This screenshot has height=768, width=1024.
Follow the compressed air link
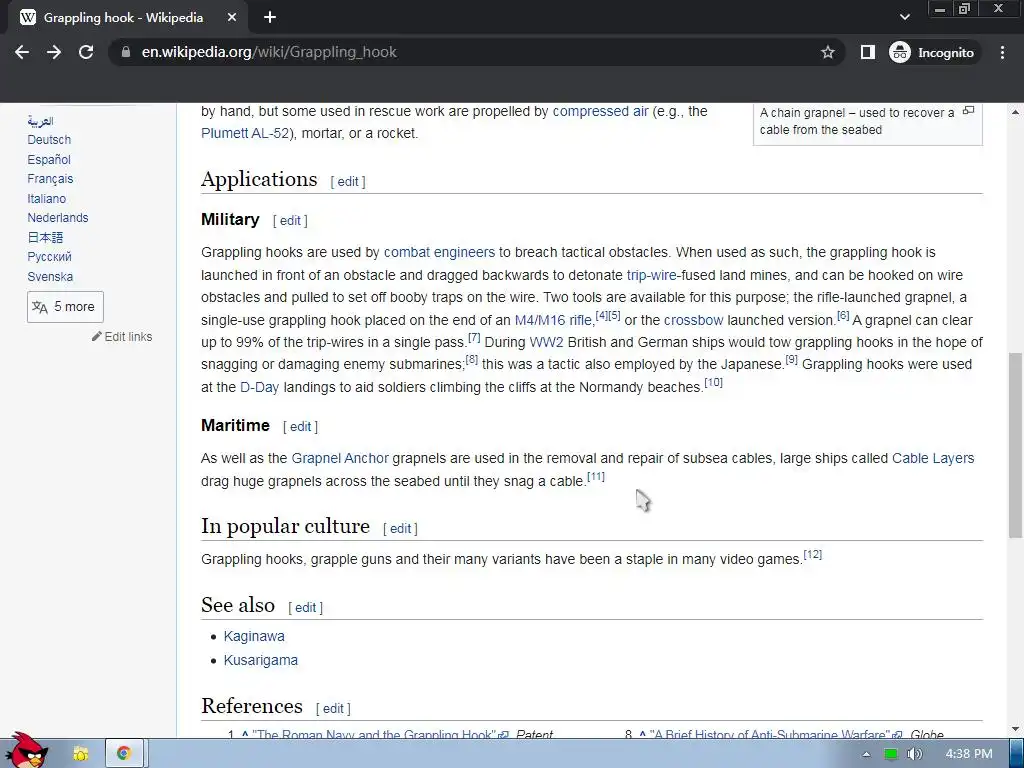(600, 111)
